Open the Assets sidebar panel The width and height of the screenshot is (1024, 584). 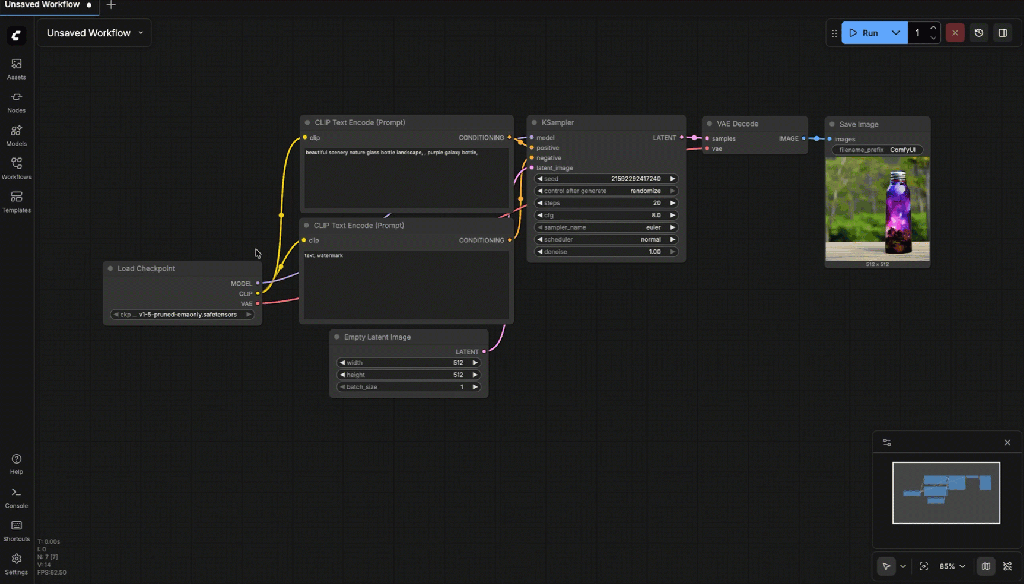point(17,68)
